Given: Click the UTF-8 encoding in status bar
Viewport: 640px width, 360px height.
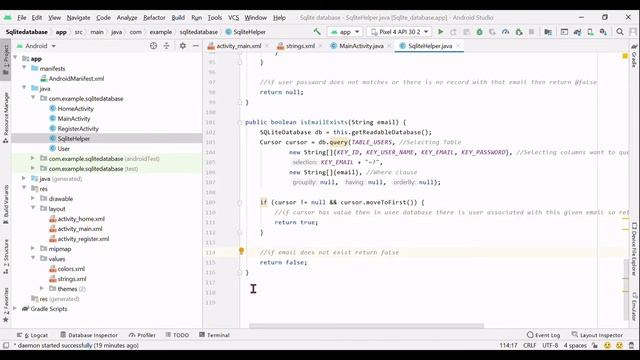Looking at the screenshot, I should click(x=550, y=345).
